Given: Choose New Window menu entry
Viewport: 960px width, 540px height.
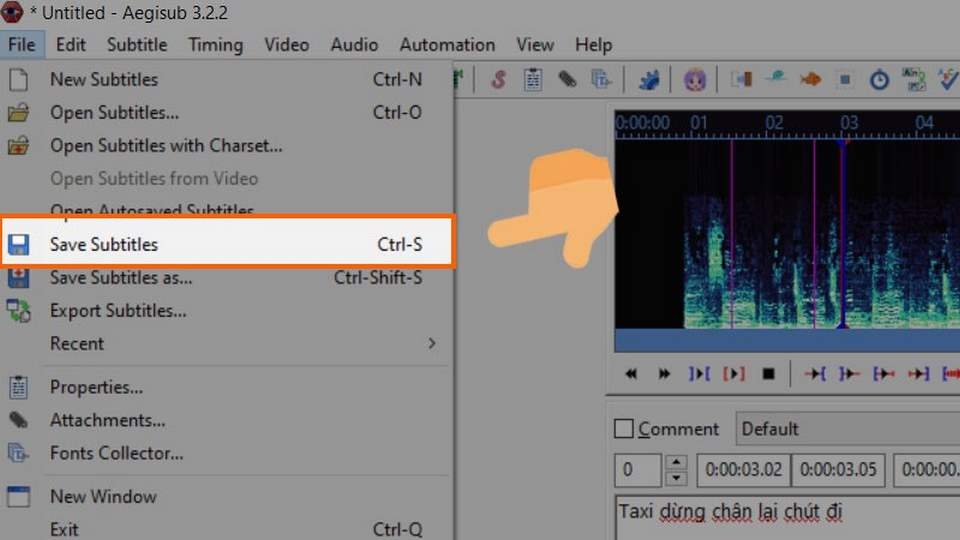Looking at the screenshot, I should [227, 496].
